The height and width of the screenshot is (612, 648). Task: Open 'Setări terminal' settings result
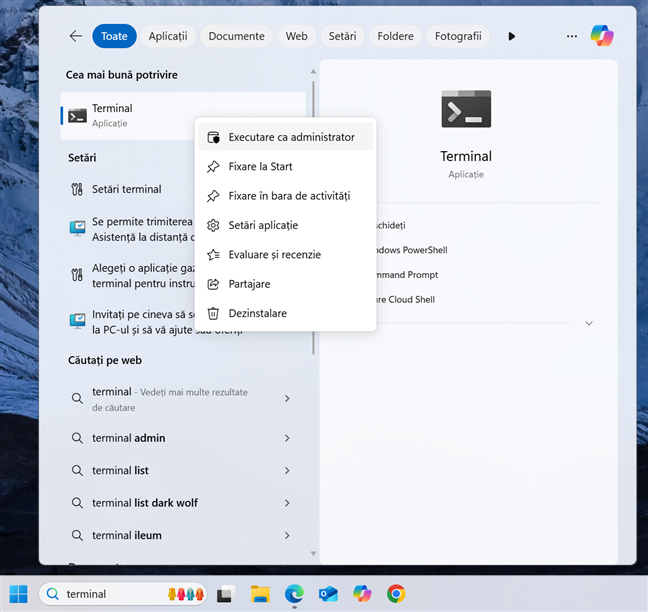tap(127, 189)
